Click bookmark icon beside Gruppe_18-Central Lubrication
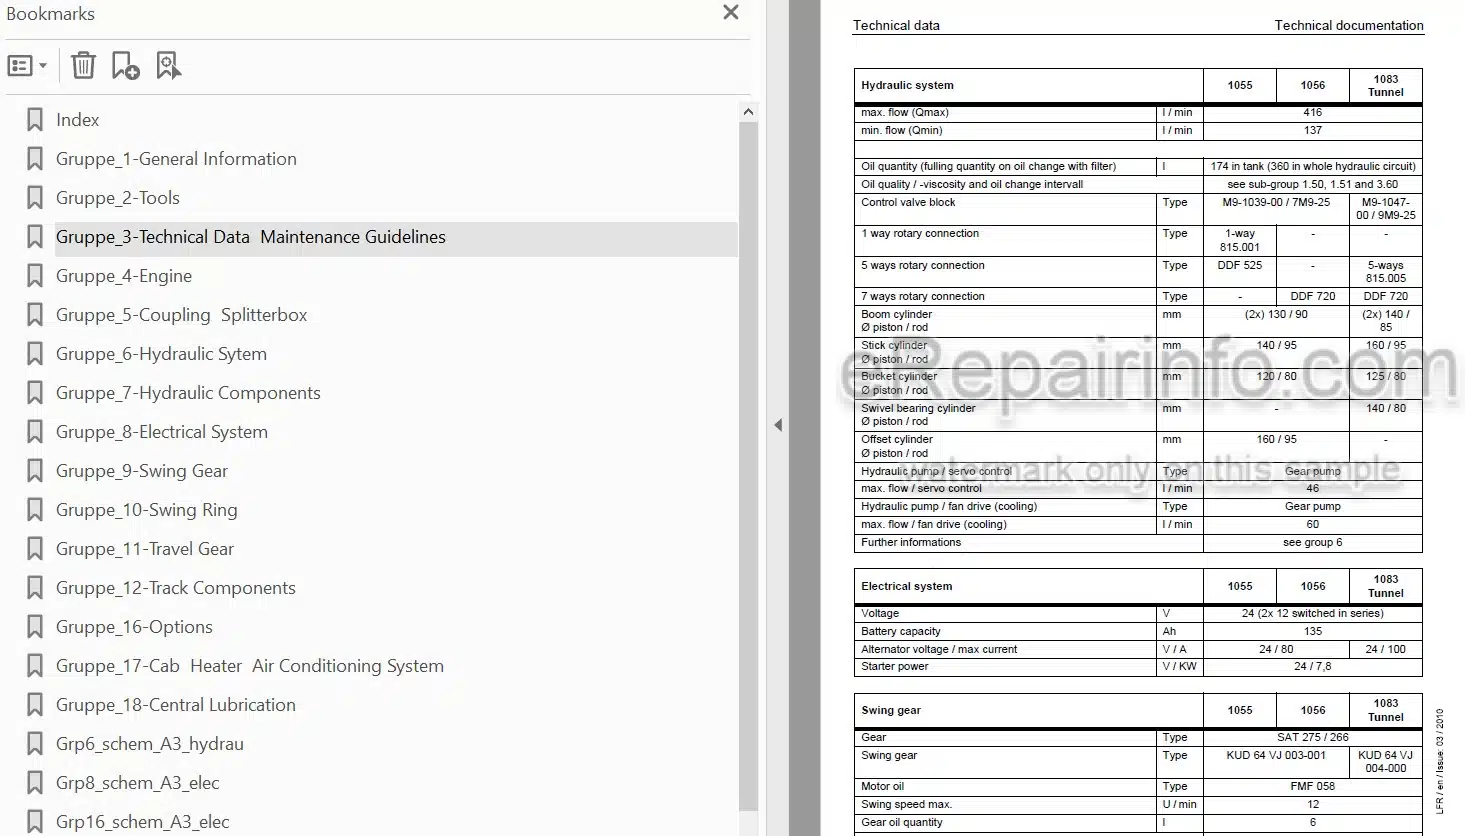 (35, 705)
